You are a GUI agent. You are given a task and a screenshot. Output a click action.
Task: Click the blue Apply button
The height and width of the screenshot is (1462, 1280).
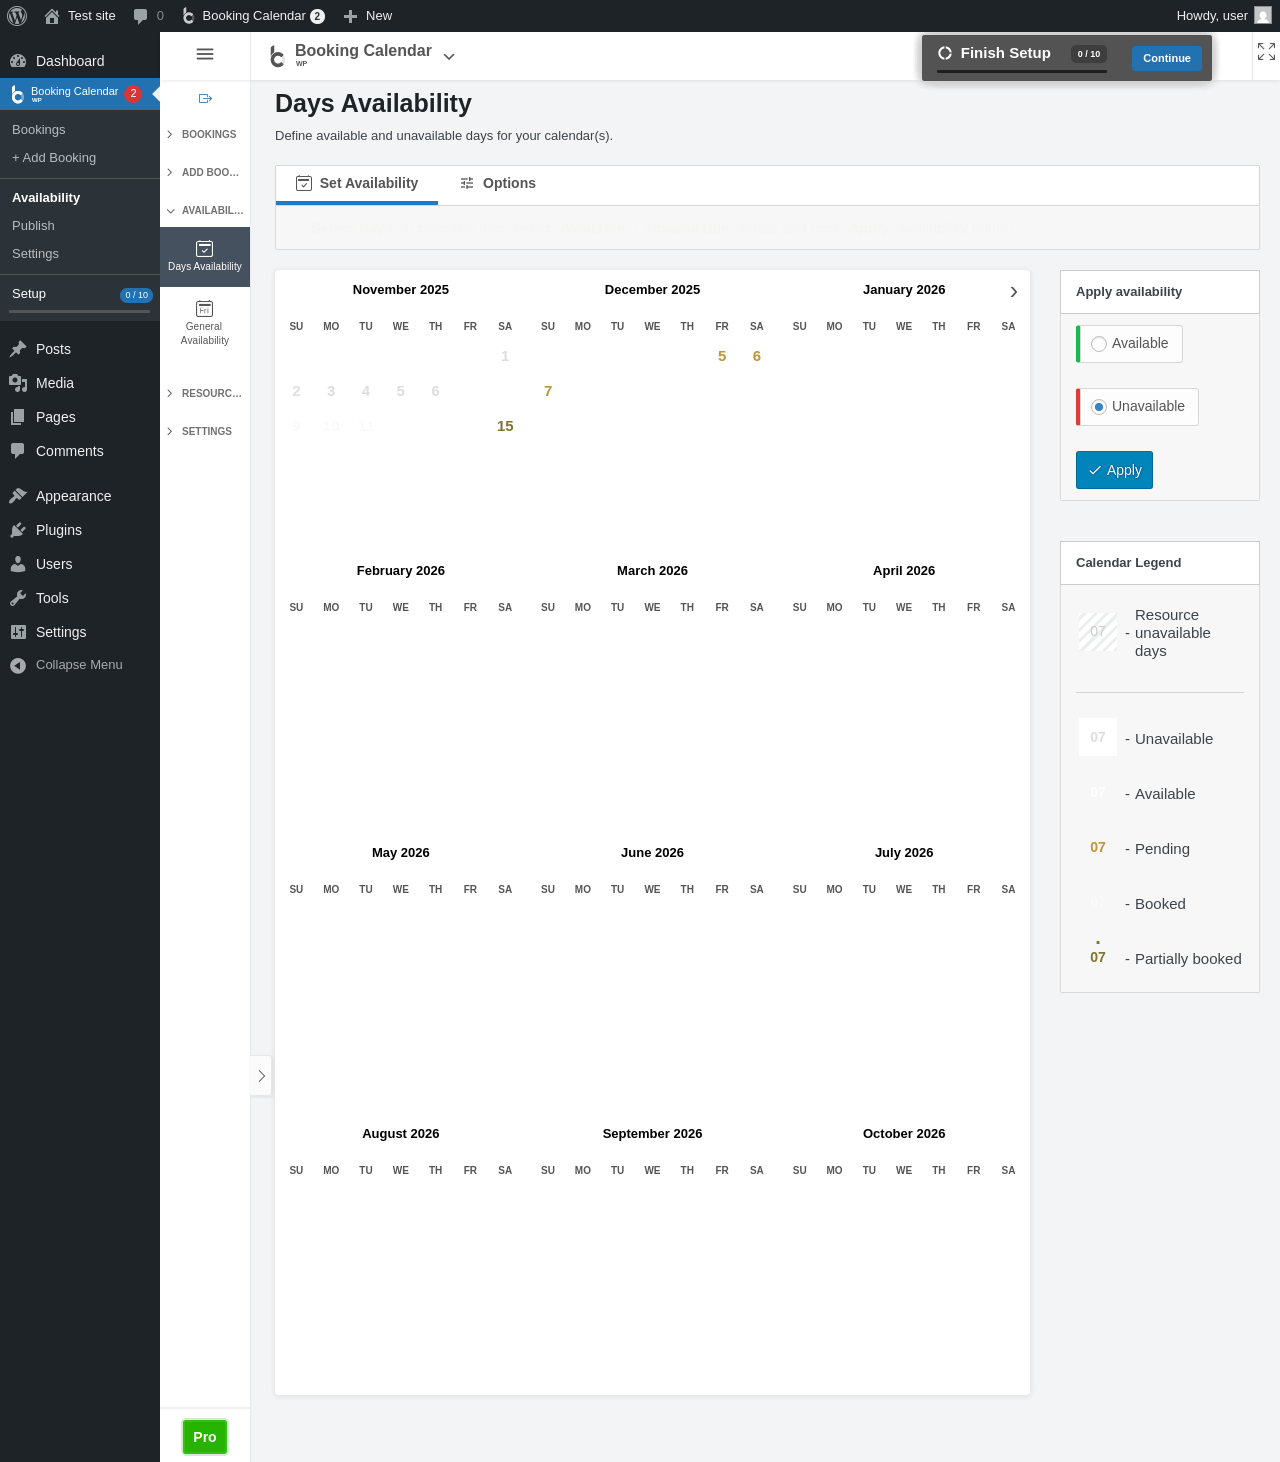tap(1114, 470)
